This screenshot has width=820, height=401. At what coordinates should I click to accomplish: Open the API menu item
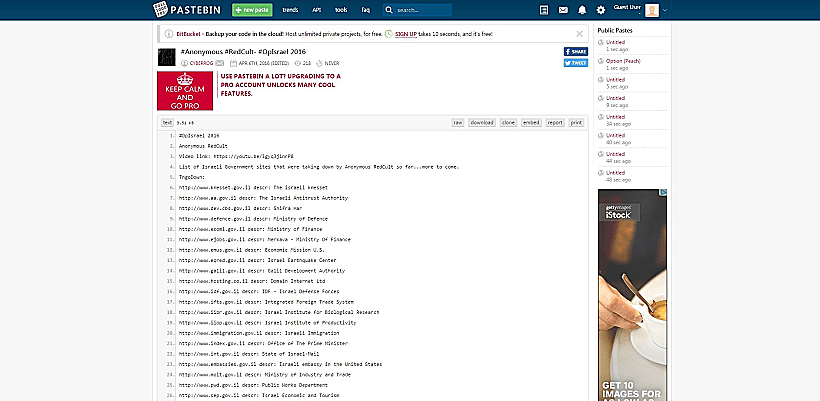point(316,10)
